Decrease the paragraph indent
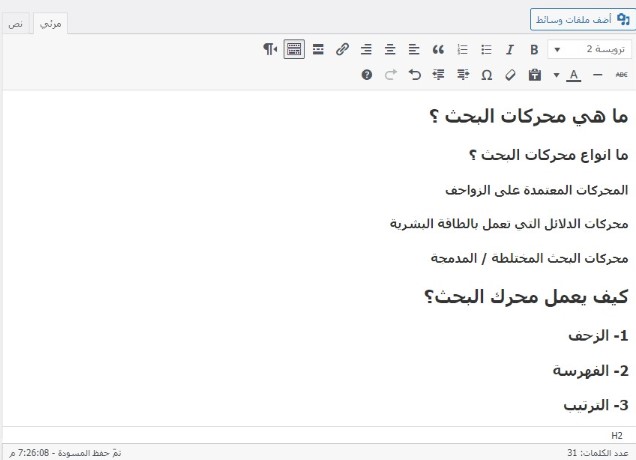This screenshot has height=460, width=636. pos(462,75)
